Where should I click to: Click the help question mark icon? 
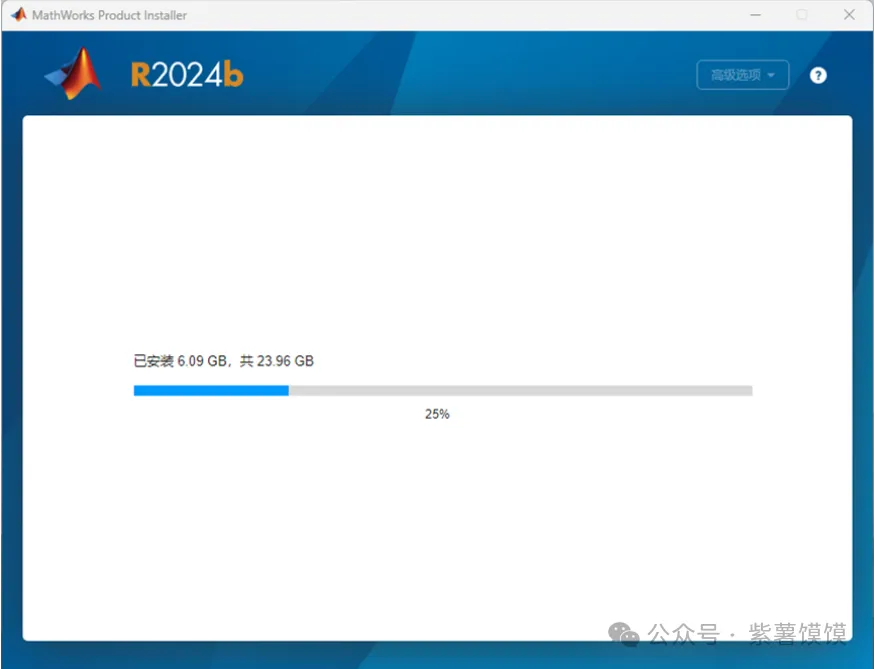818,75
